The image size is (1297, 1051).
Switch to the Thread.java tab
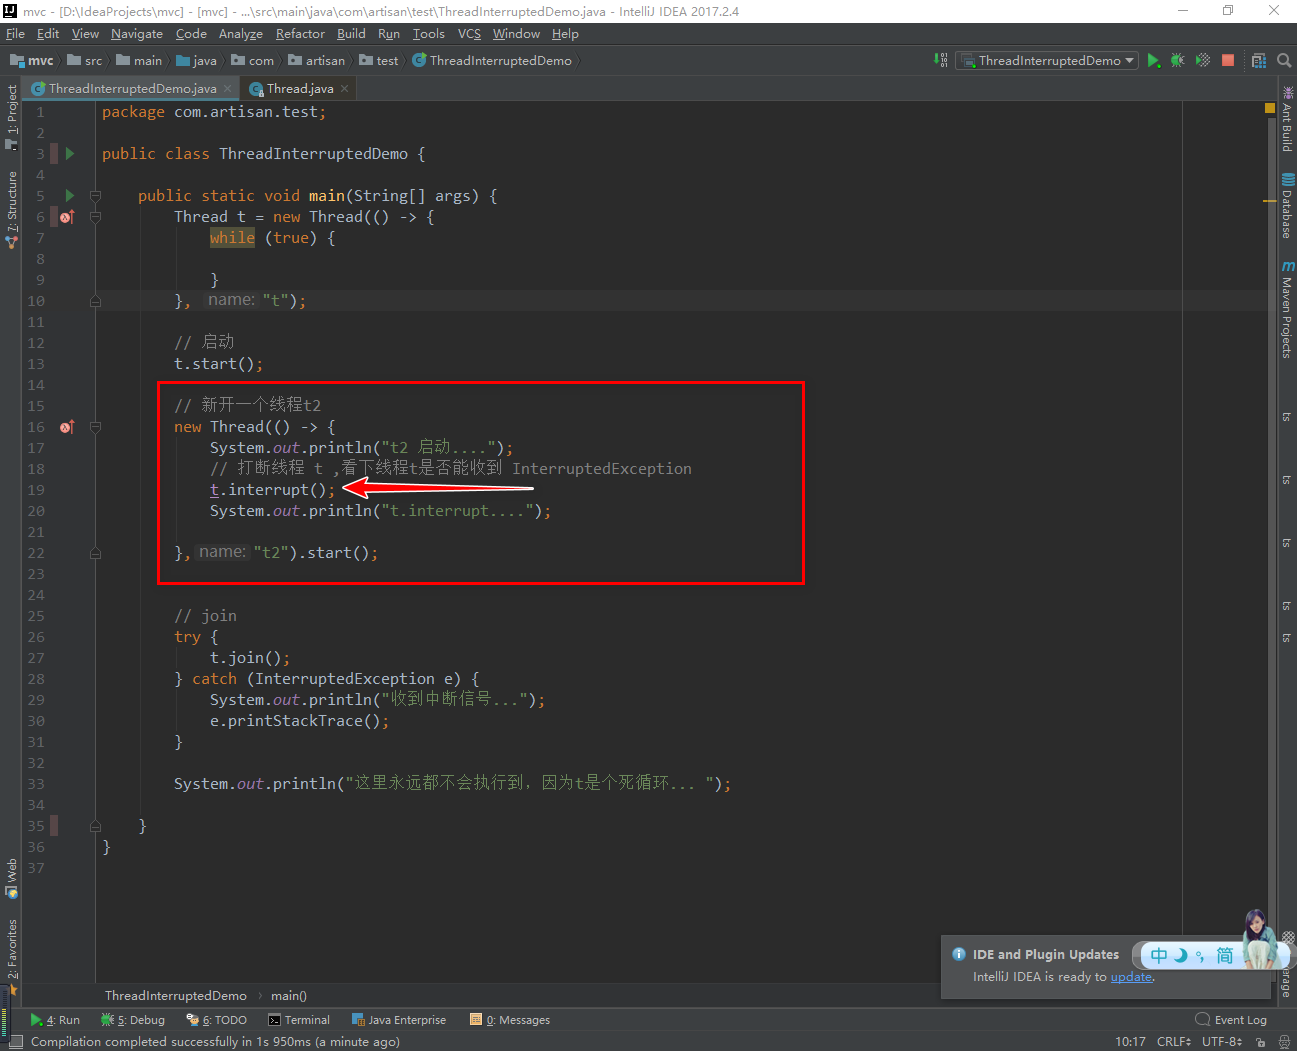point(299,88)
